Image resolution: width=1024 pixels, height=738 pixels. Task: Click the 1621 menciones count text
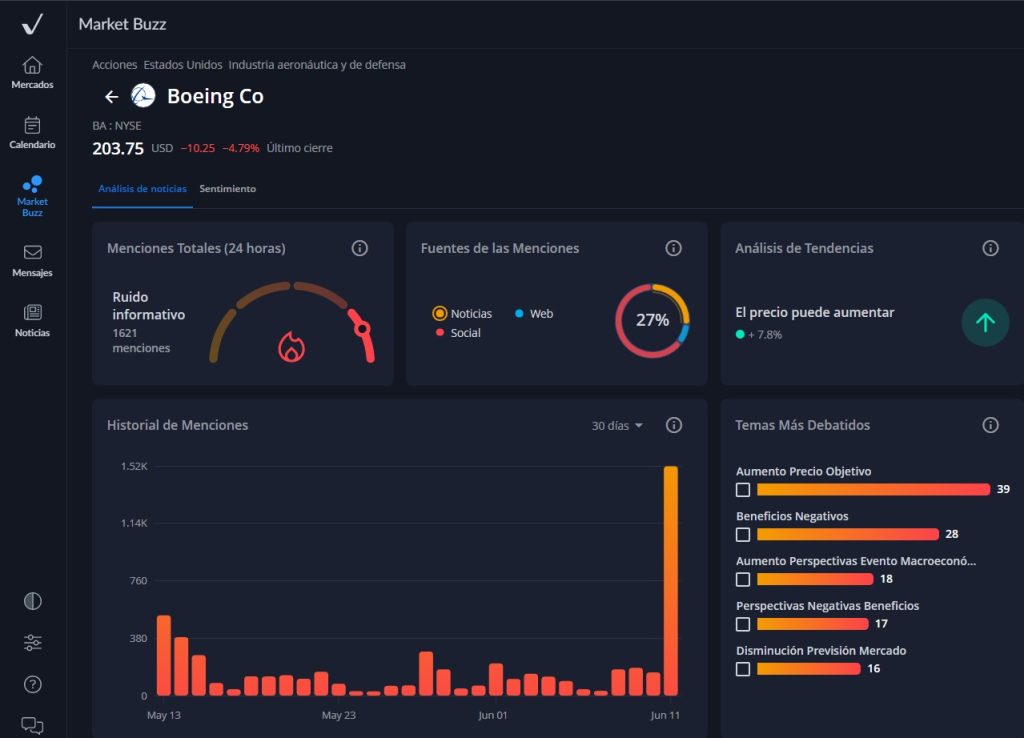click(141, 340)
